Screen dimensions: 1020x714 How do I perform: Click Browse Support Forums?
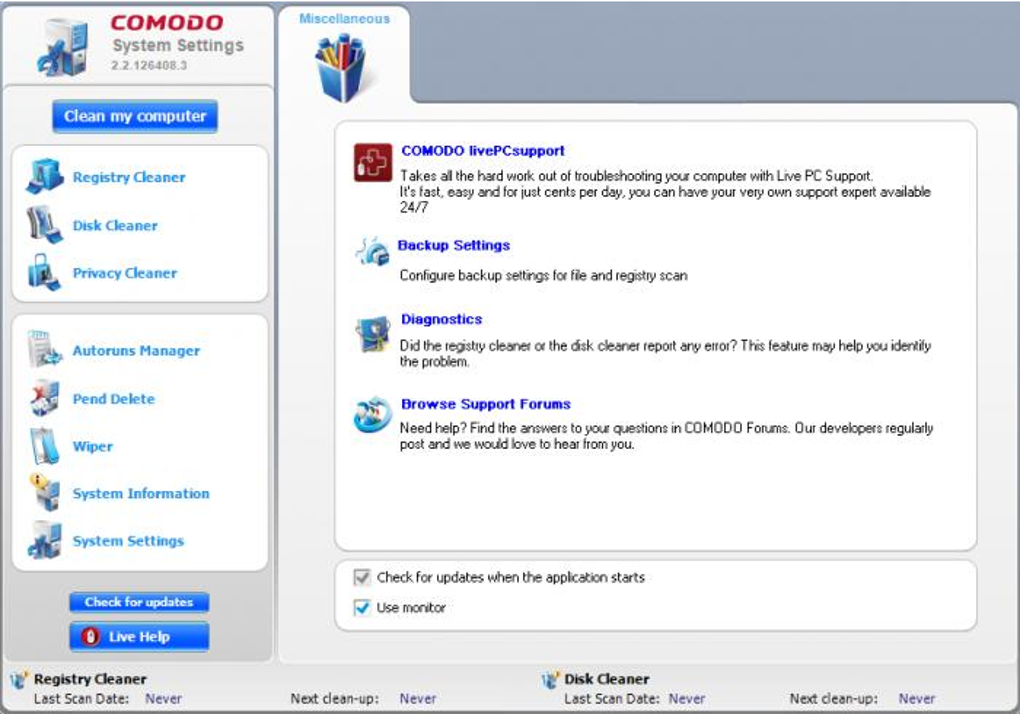[486, 404]
